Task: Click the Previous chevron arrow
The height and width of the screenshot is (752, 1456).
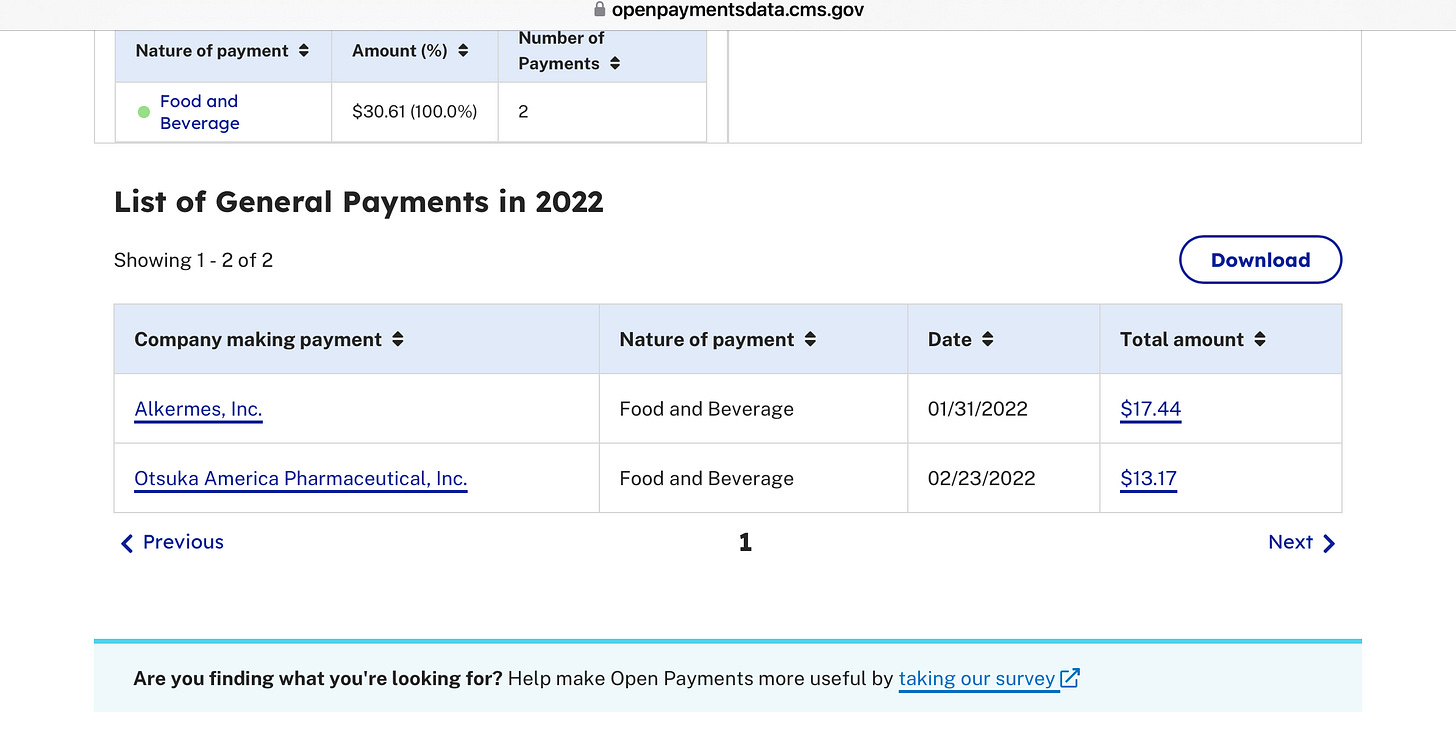Action: 127,543
